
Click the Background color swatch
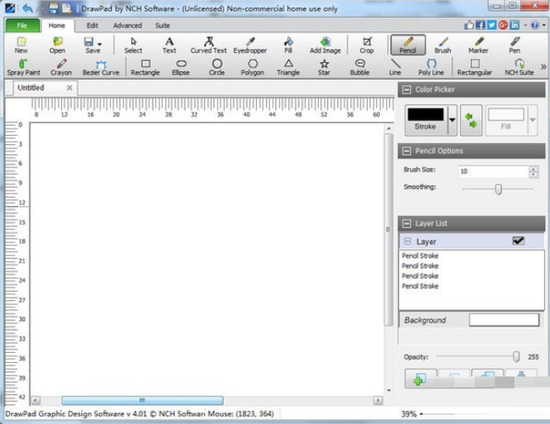(x=504, y=320)
